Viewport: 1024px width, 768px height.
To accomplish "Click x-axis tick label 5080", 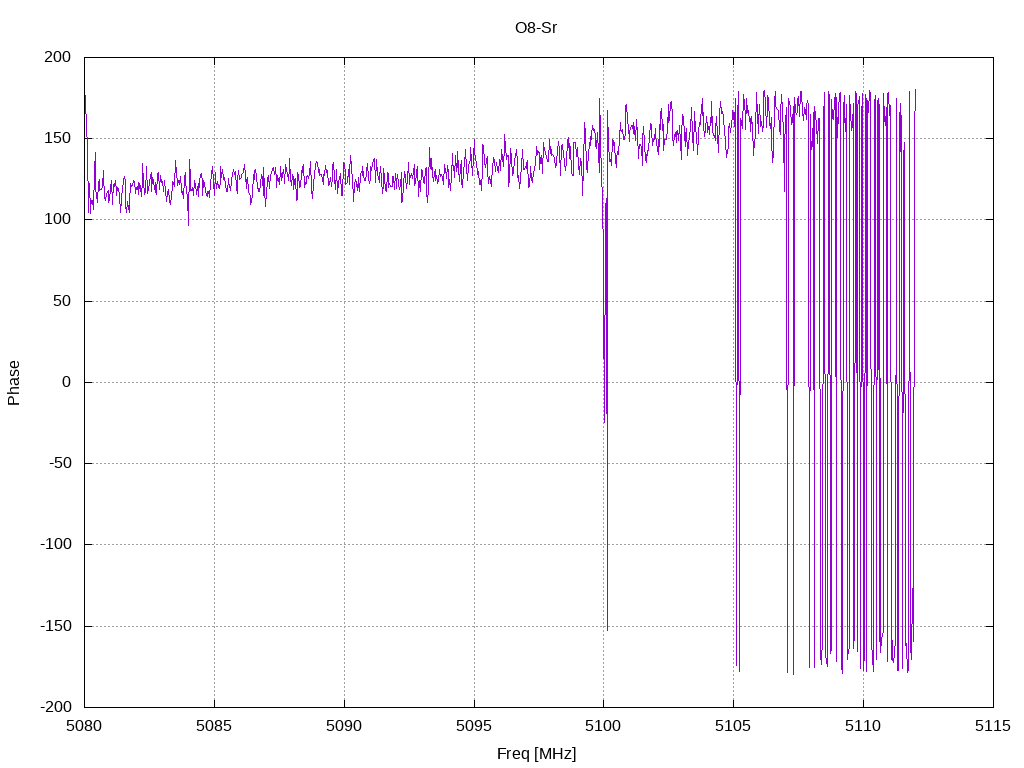I will (x=84, y=726).
